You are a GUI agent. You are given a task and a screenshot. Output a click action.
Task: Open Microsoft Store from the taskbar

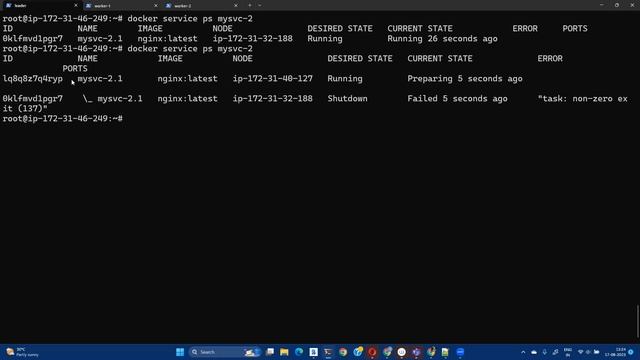[313, 352]
